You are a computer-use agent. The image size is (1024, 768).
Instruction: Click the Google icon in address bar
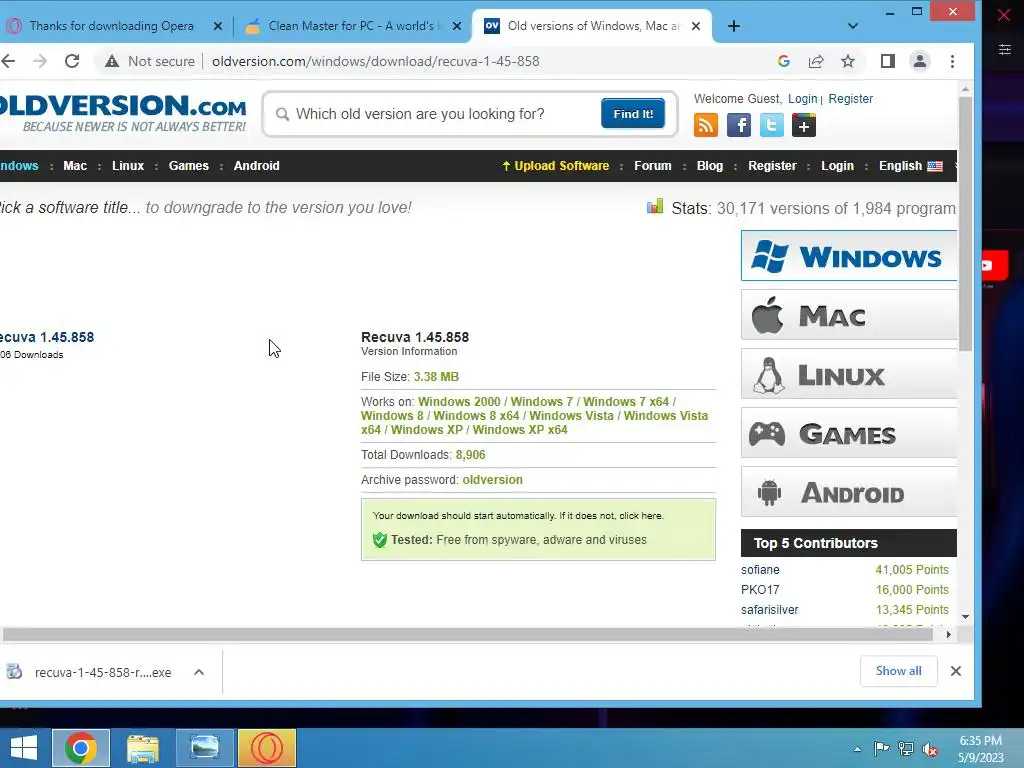pyautogui.click(x=784, y=61)
